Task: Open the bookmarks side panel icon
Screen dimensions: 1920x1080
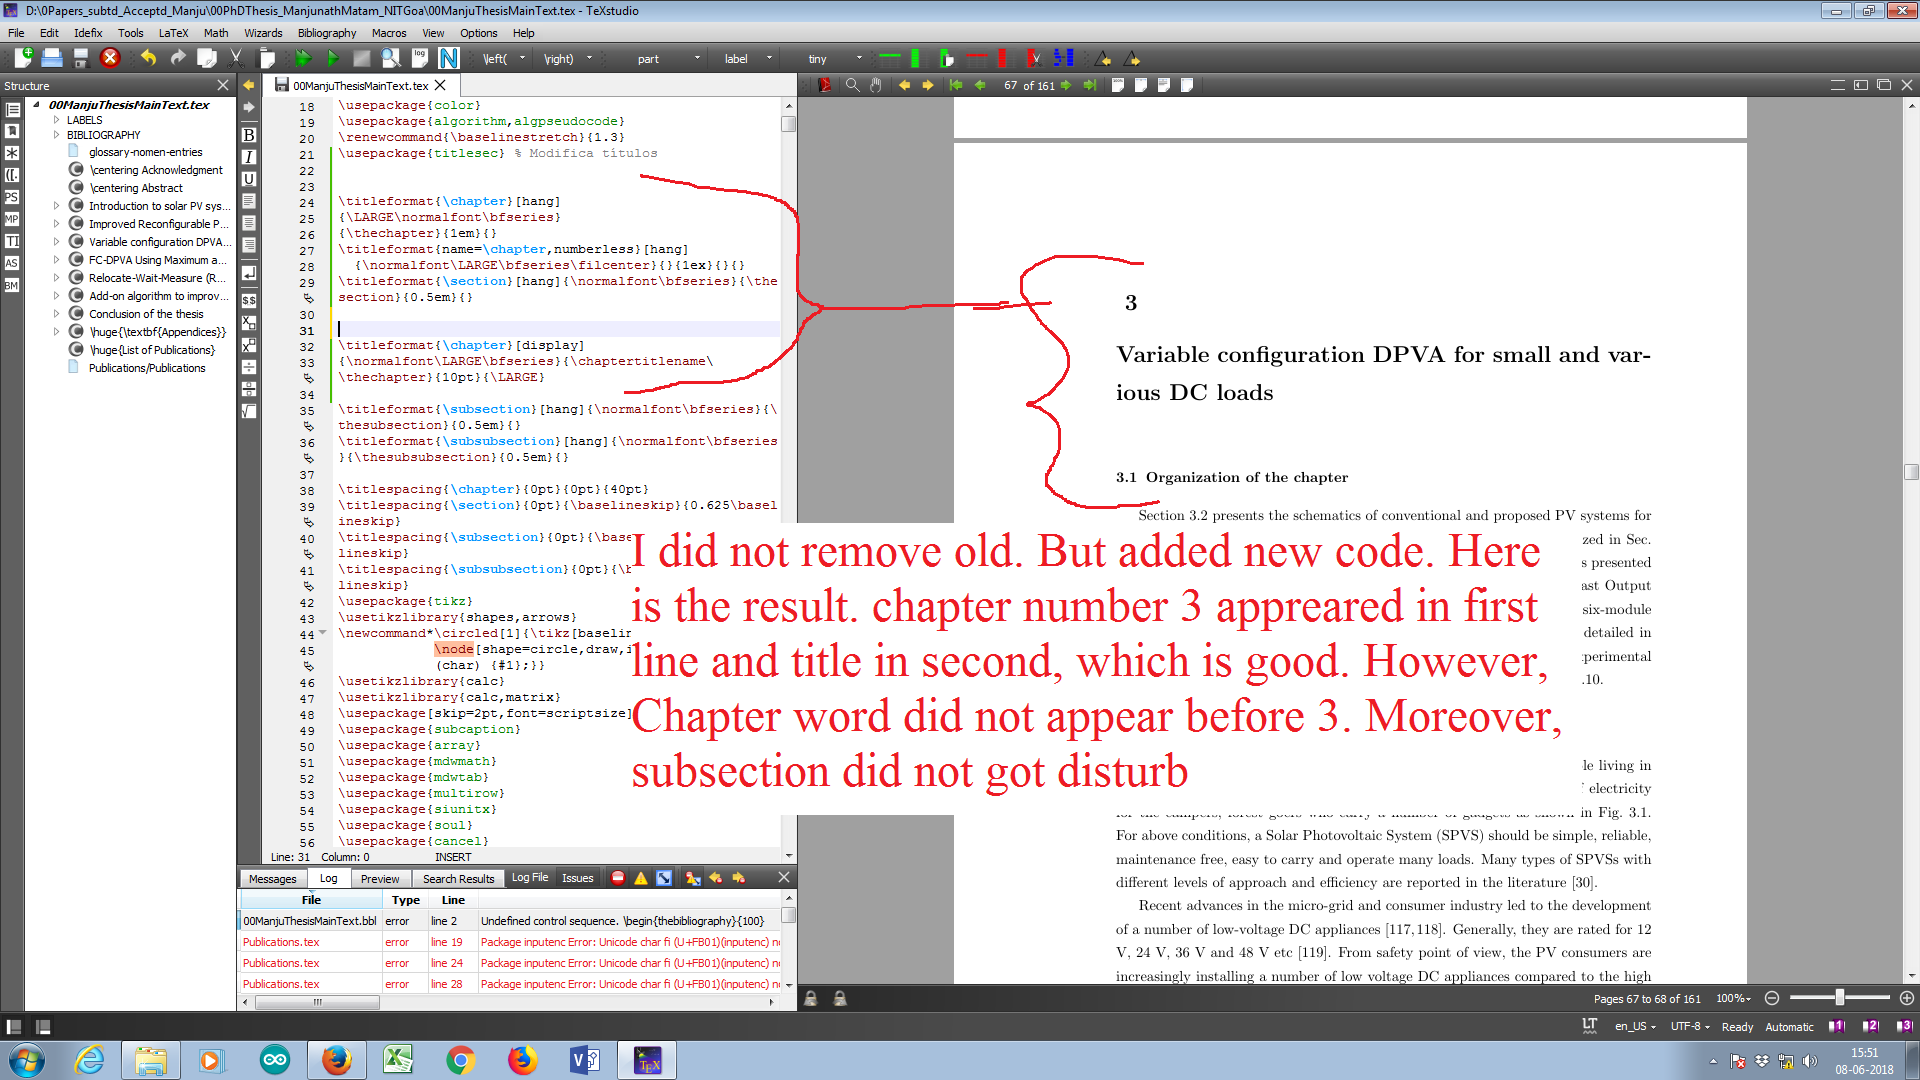Action: click(12, 131)
